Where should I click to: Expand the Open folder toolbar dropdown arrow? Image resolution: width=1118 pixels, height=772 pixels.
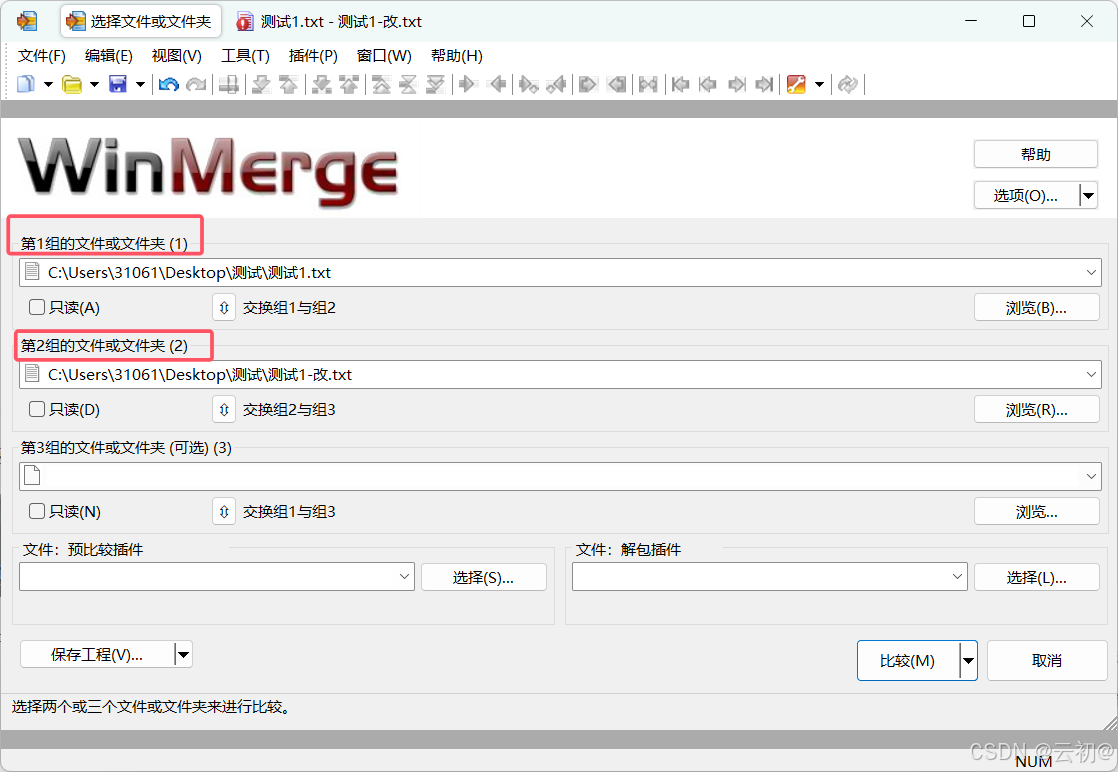tap(94, 84)
